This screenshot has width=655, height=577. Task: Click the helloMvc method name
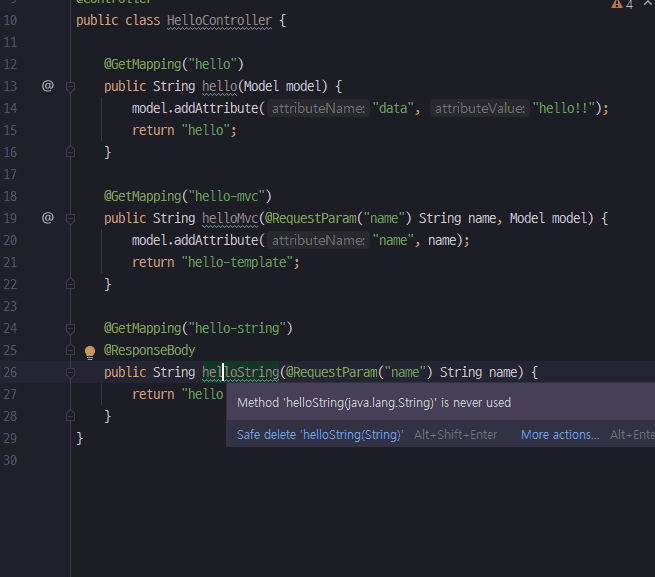[229, 218]
